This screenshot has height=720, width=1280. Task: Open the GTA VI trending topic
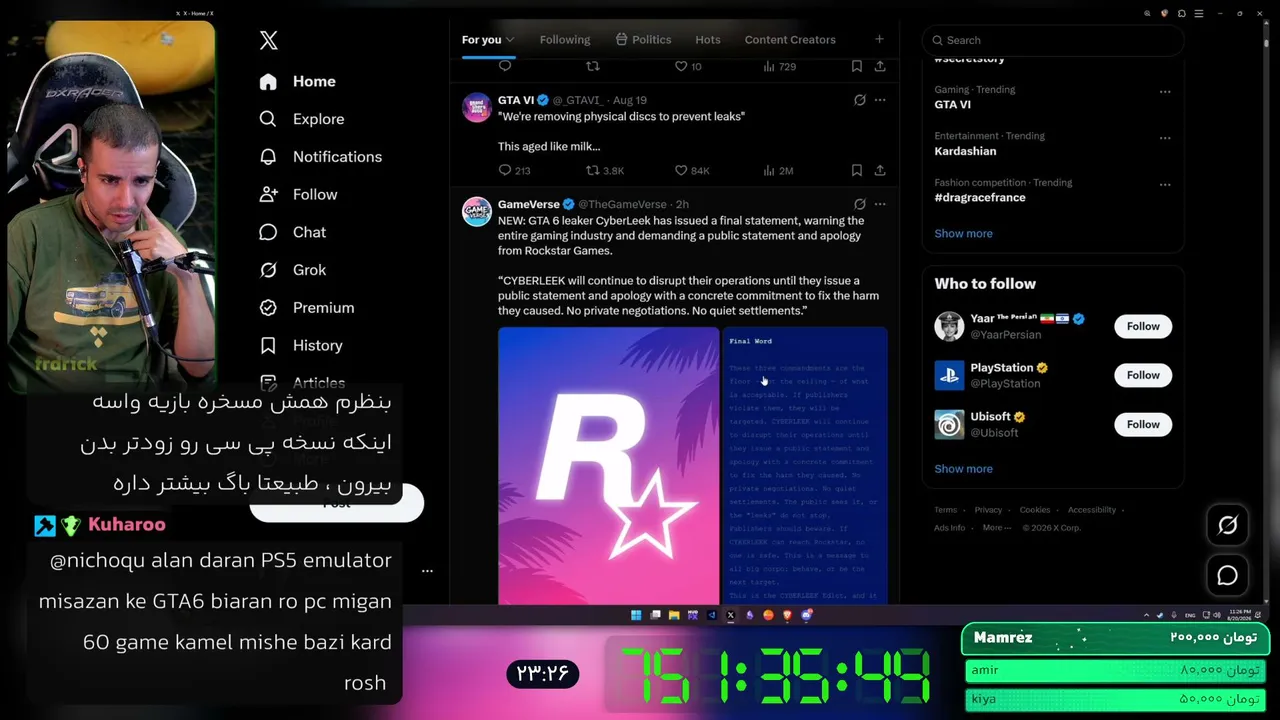953,104
